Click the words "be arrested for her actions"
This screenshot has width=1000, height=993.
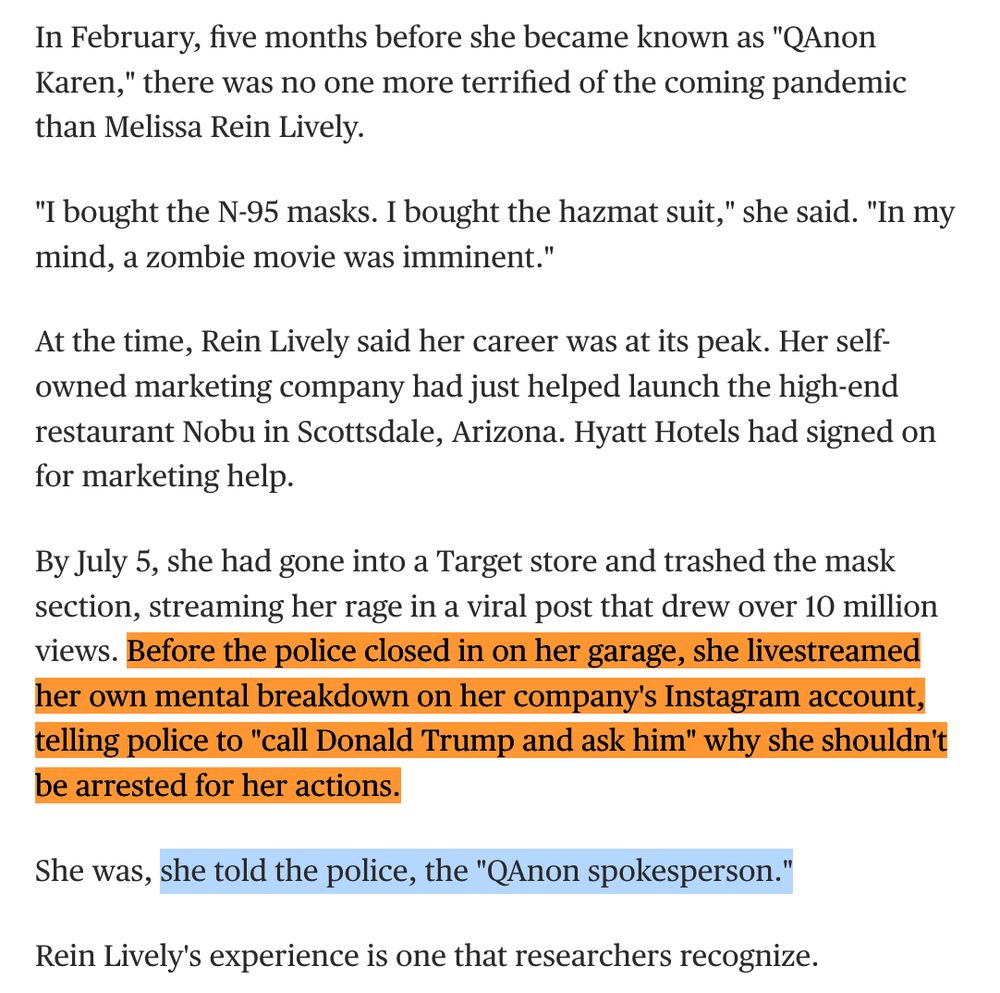point(215,785)
